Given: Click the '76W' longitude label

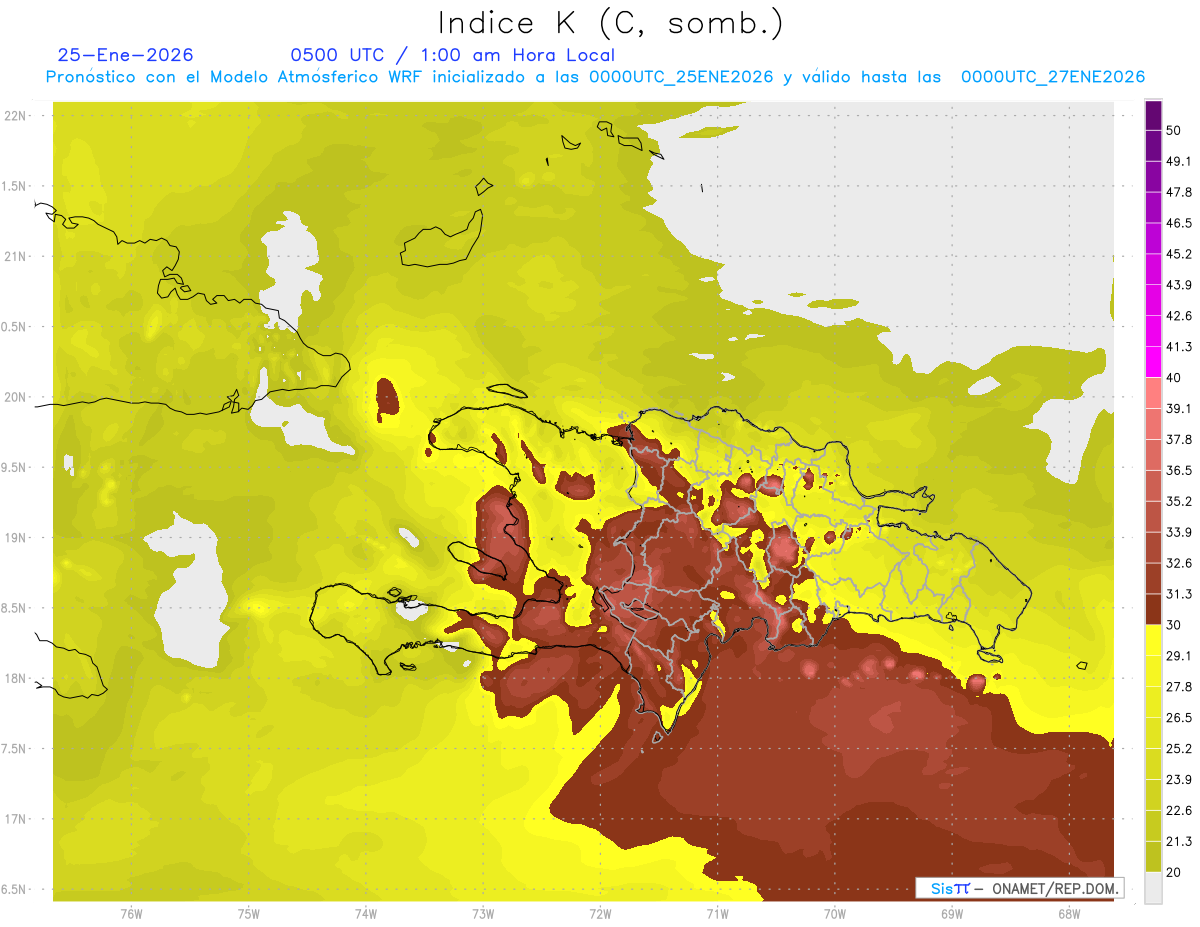Looking at the screenshot, I should (x=131, y=914).
